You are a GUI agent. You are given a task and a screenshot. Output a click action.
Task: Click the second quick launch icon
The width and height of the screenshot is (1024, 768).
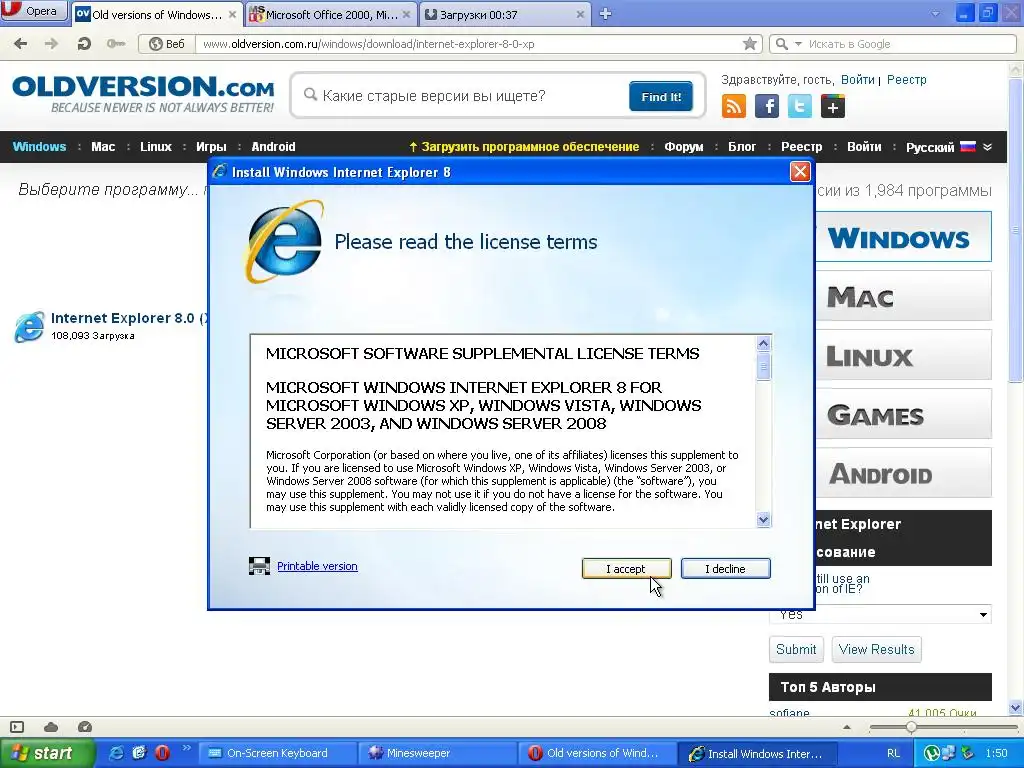click(139, 753)
